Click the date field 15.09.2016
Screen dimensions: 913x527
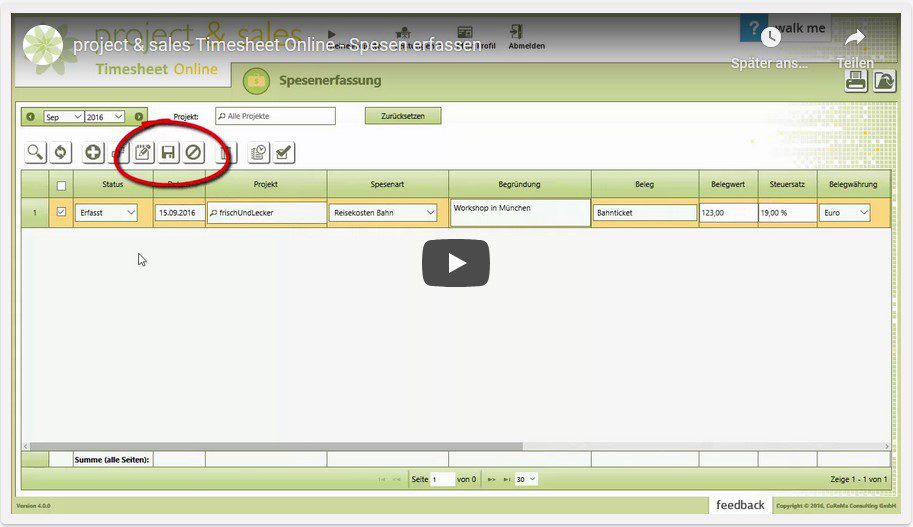pos(179,213)
